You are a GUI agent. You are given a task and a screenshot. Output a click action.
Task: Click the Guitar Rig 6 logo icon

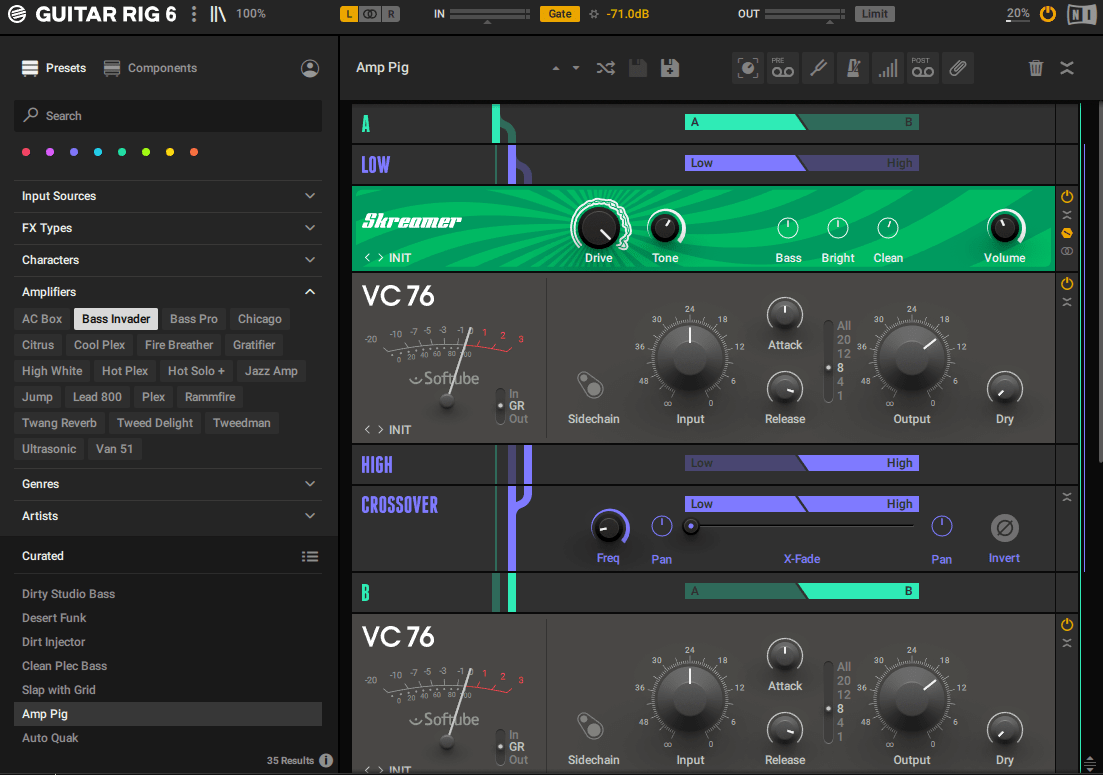(17, 14)
